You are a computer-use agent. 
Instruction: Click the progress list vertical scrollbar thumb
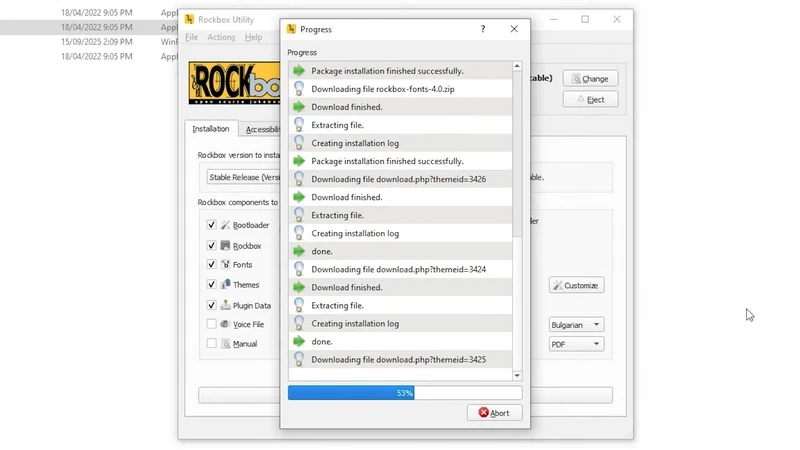(x=517, y=154)
